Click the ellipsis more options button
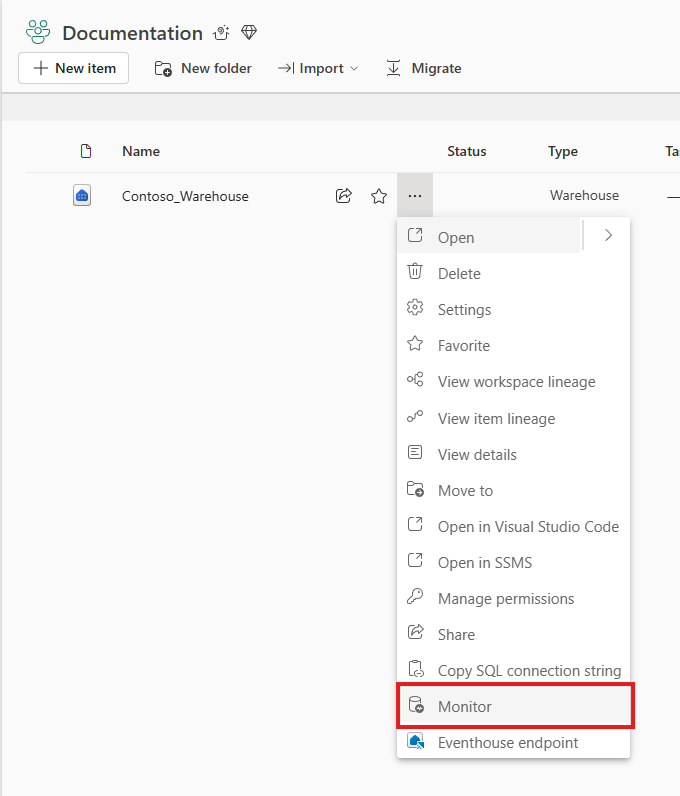 (x=415, y=195)
